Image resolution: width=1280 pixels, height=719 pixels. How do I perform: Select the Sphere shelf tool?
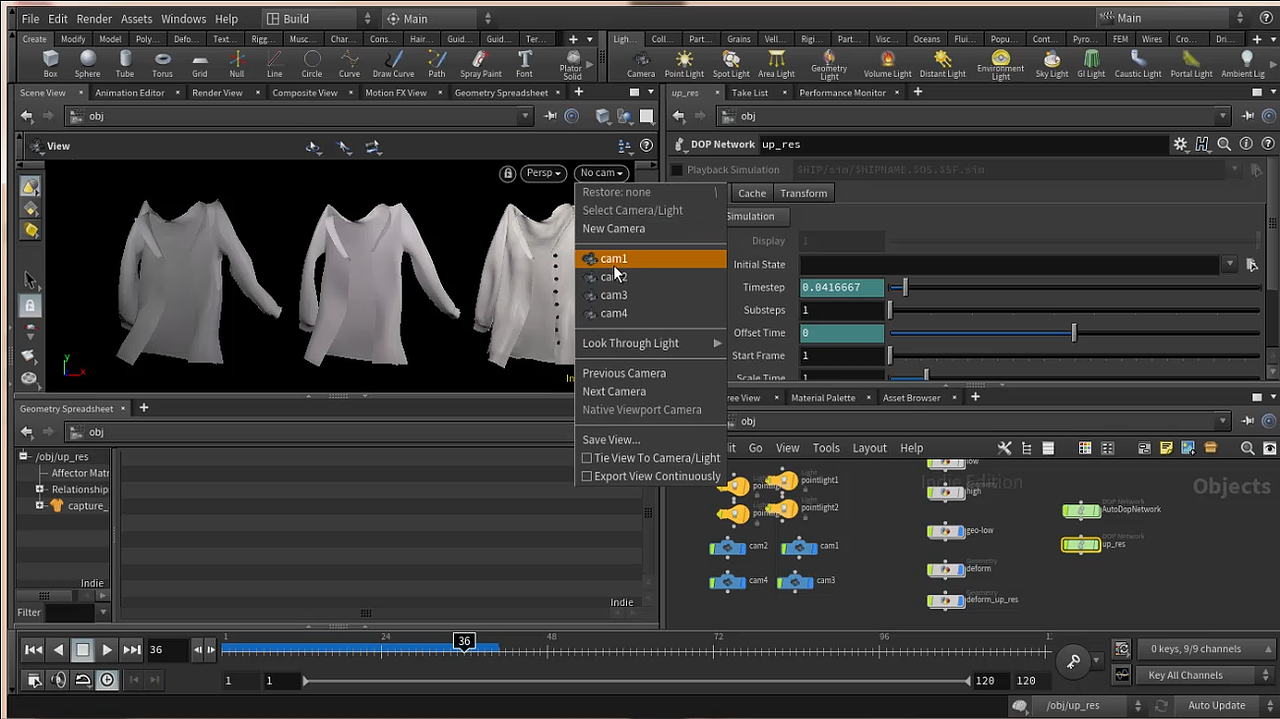[87, 63]
